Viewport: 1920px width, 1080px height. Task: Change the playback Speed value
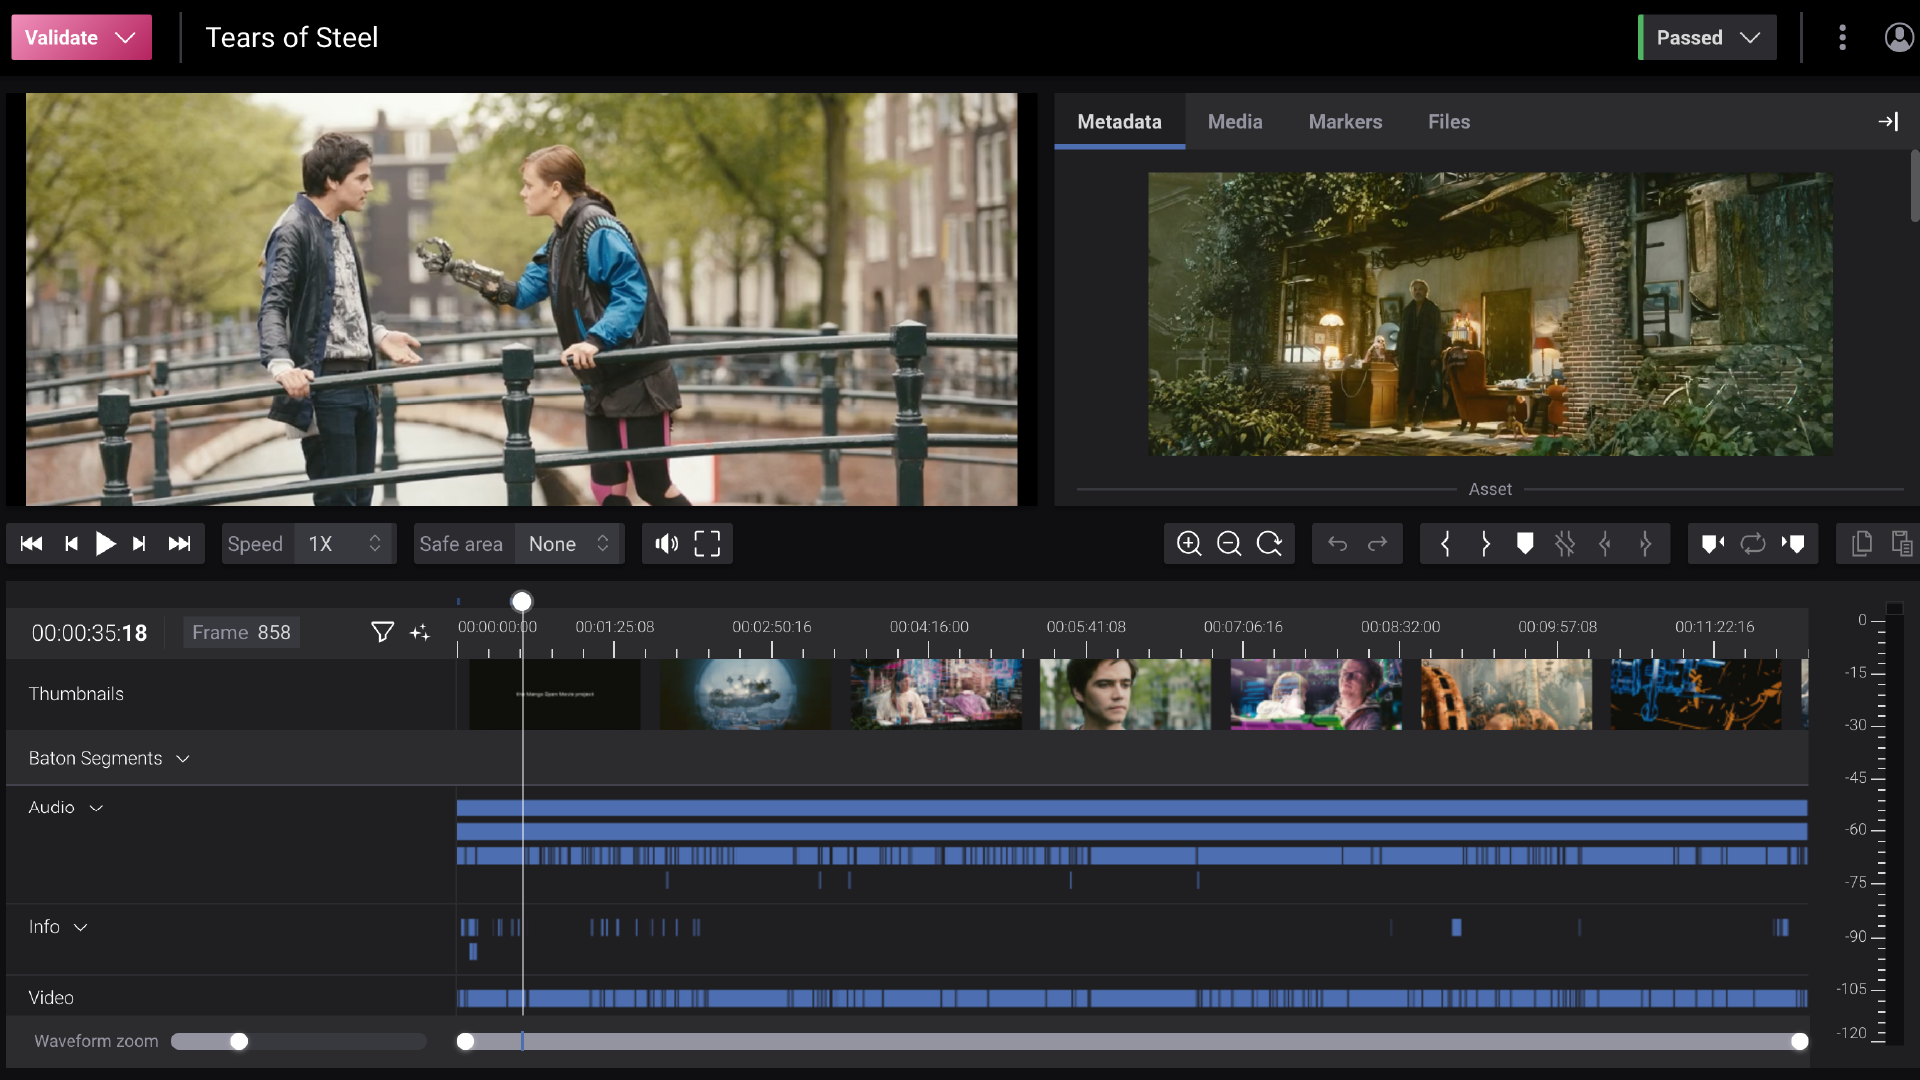tap(345, 544)
